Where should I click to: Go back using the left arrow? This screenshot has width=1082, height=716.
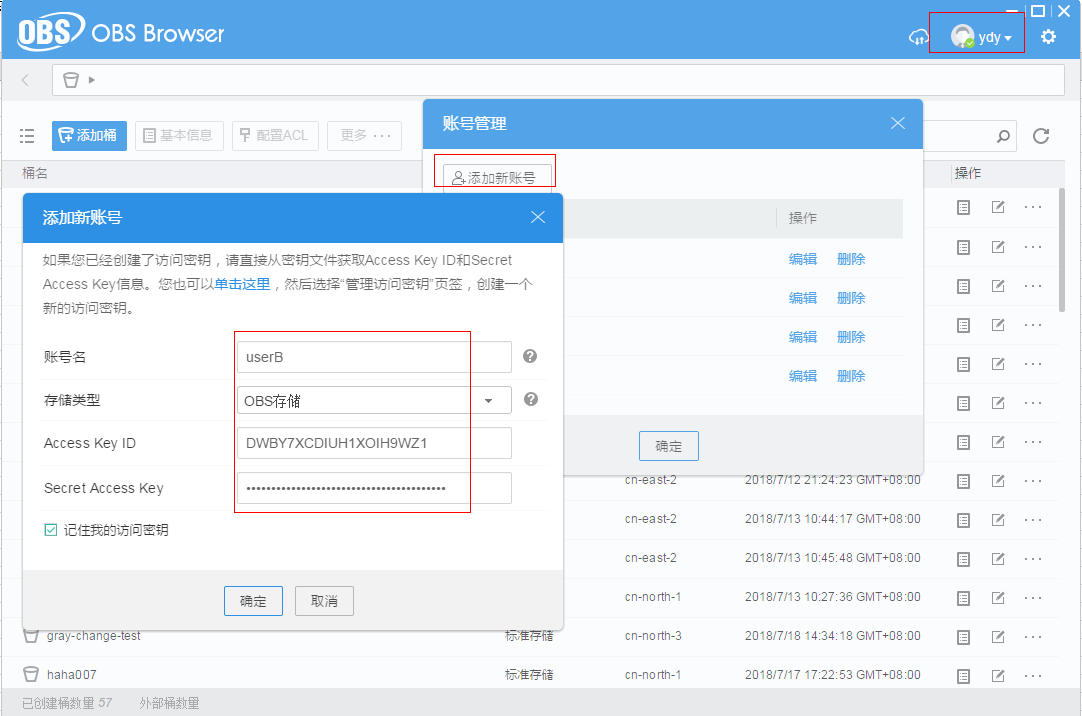pos(26,80)
